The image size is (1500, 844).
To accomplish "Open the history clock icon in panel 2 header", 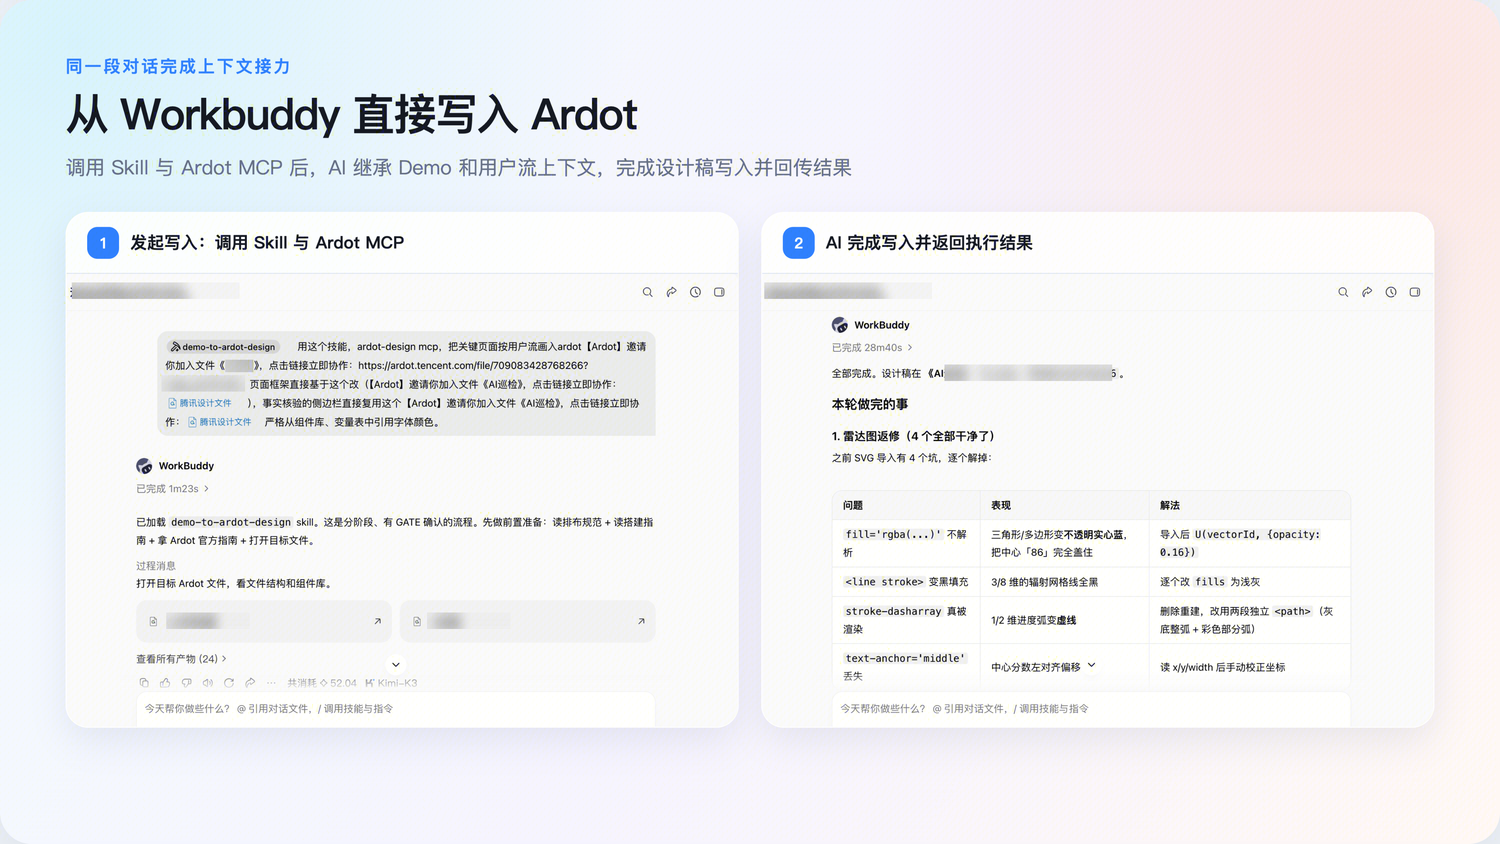I will (x=1391, y=292).
